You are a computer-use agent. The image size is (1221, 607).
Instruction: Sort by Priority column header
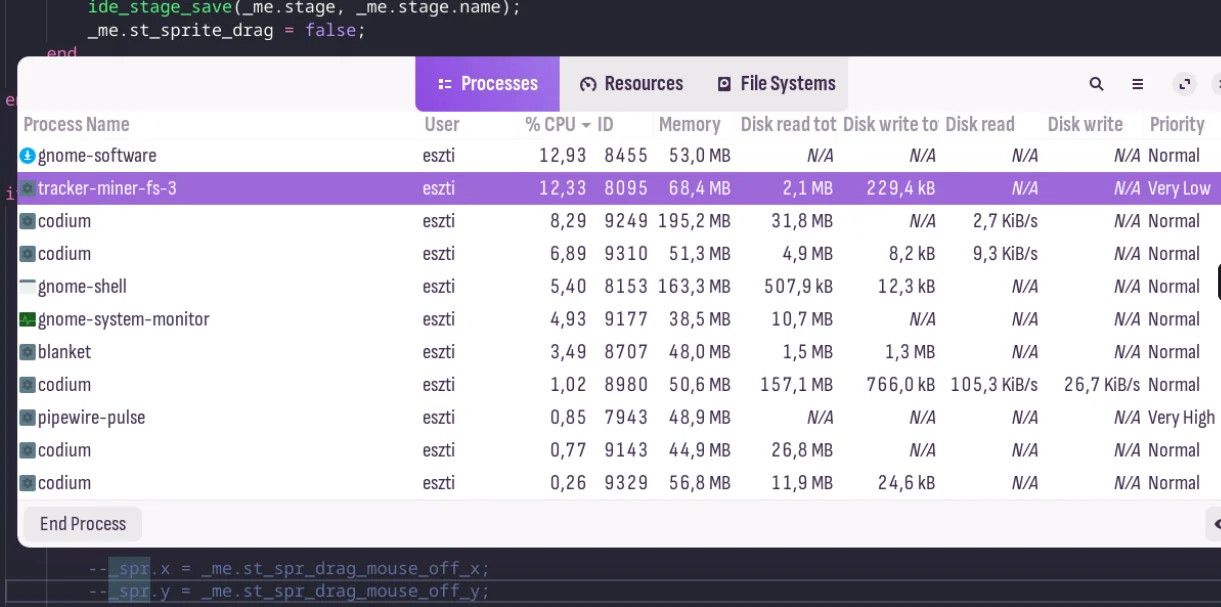tap(1177, 124)
